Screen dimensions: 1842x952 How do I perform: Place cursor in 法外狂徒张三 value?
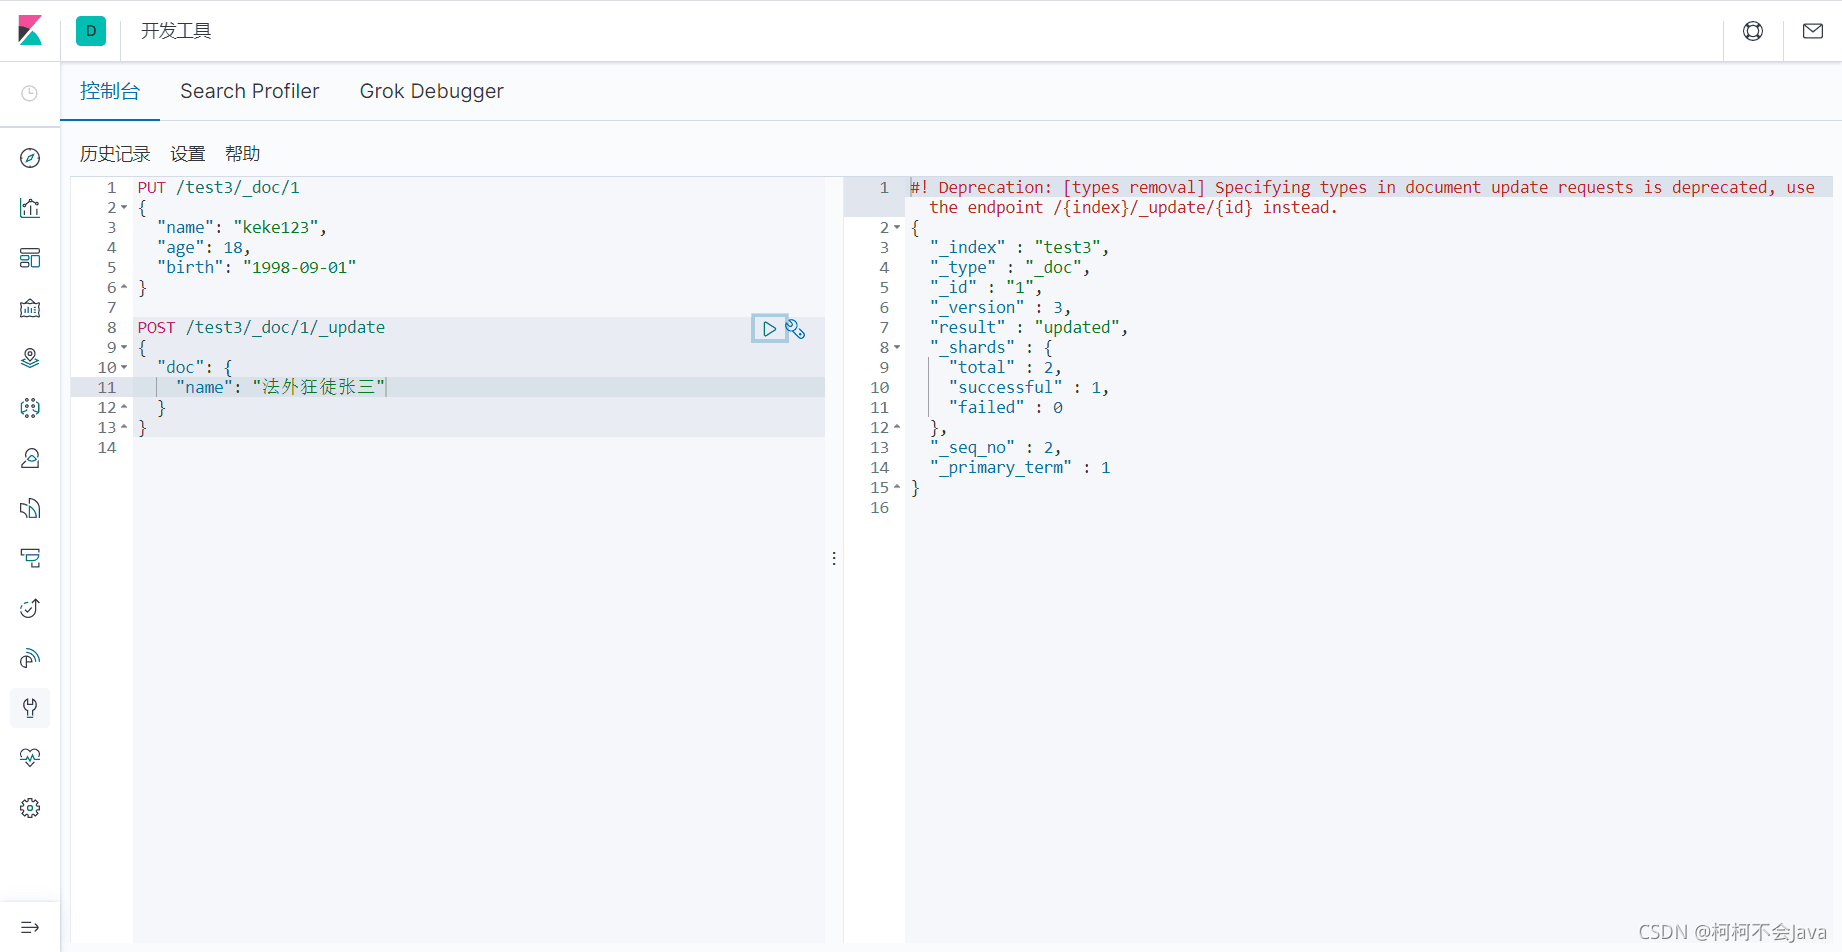click(318, 387)
